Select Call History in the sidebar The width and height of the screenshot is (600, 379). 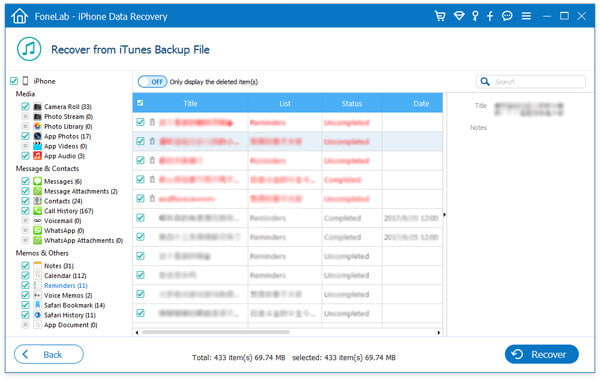pos(68,211)
